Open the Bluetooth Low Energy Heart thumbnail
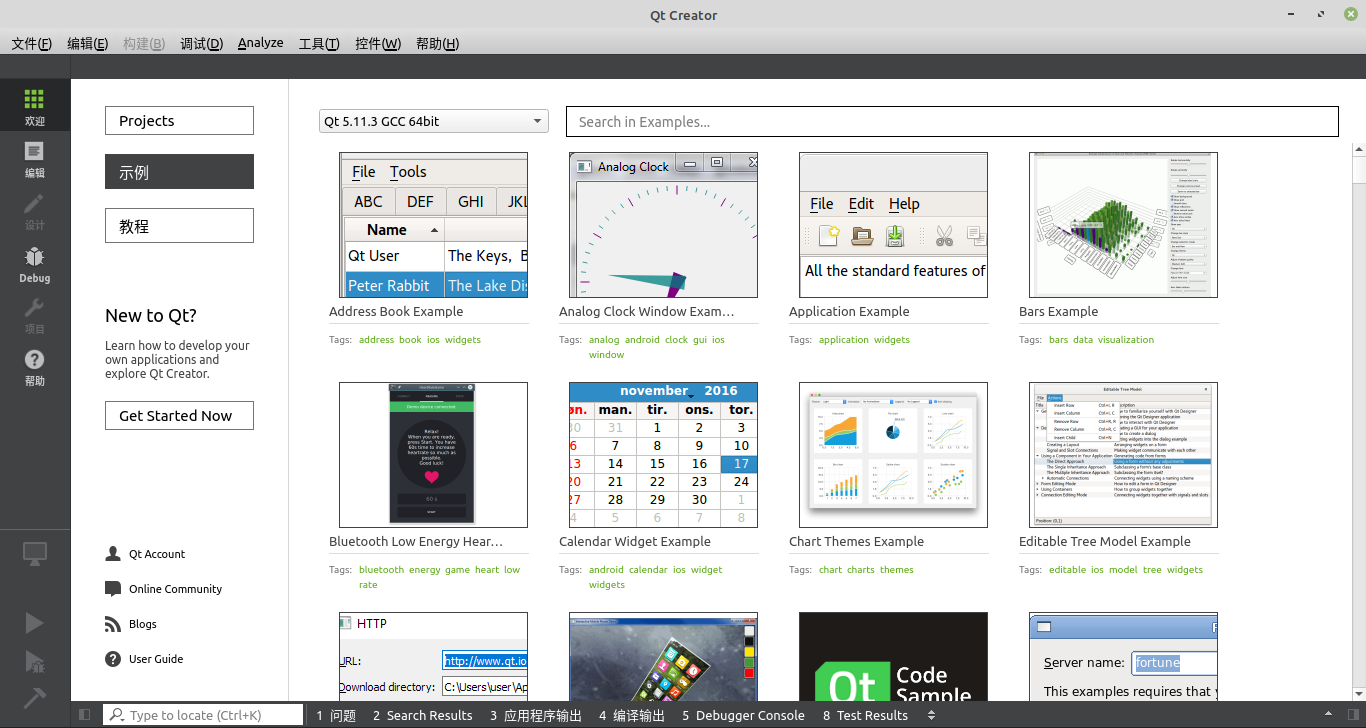The height and width of the screenshot is (728, 1366). [433, 455]
